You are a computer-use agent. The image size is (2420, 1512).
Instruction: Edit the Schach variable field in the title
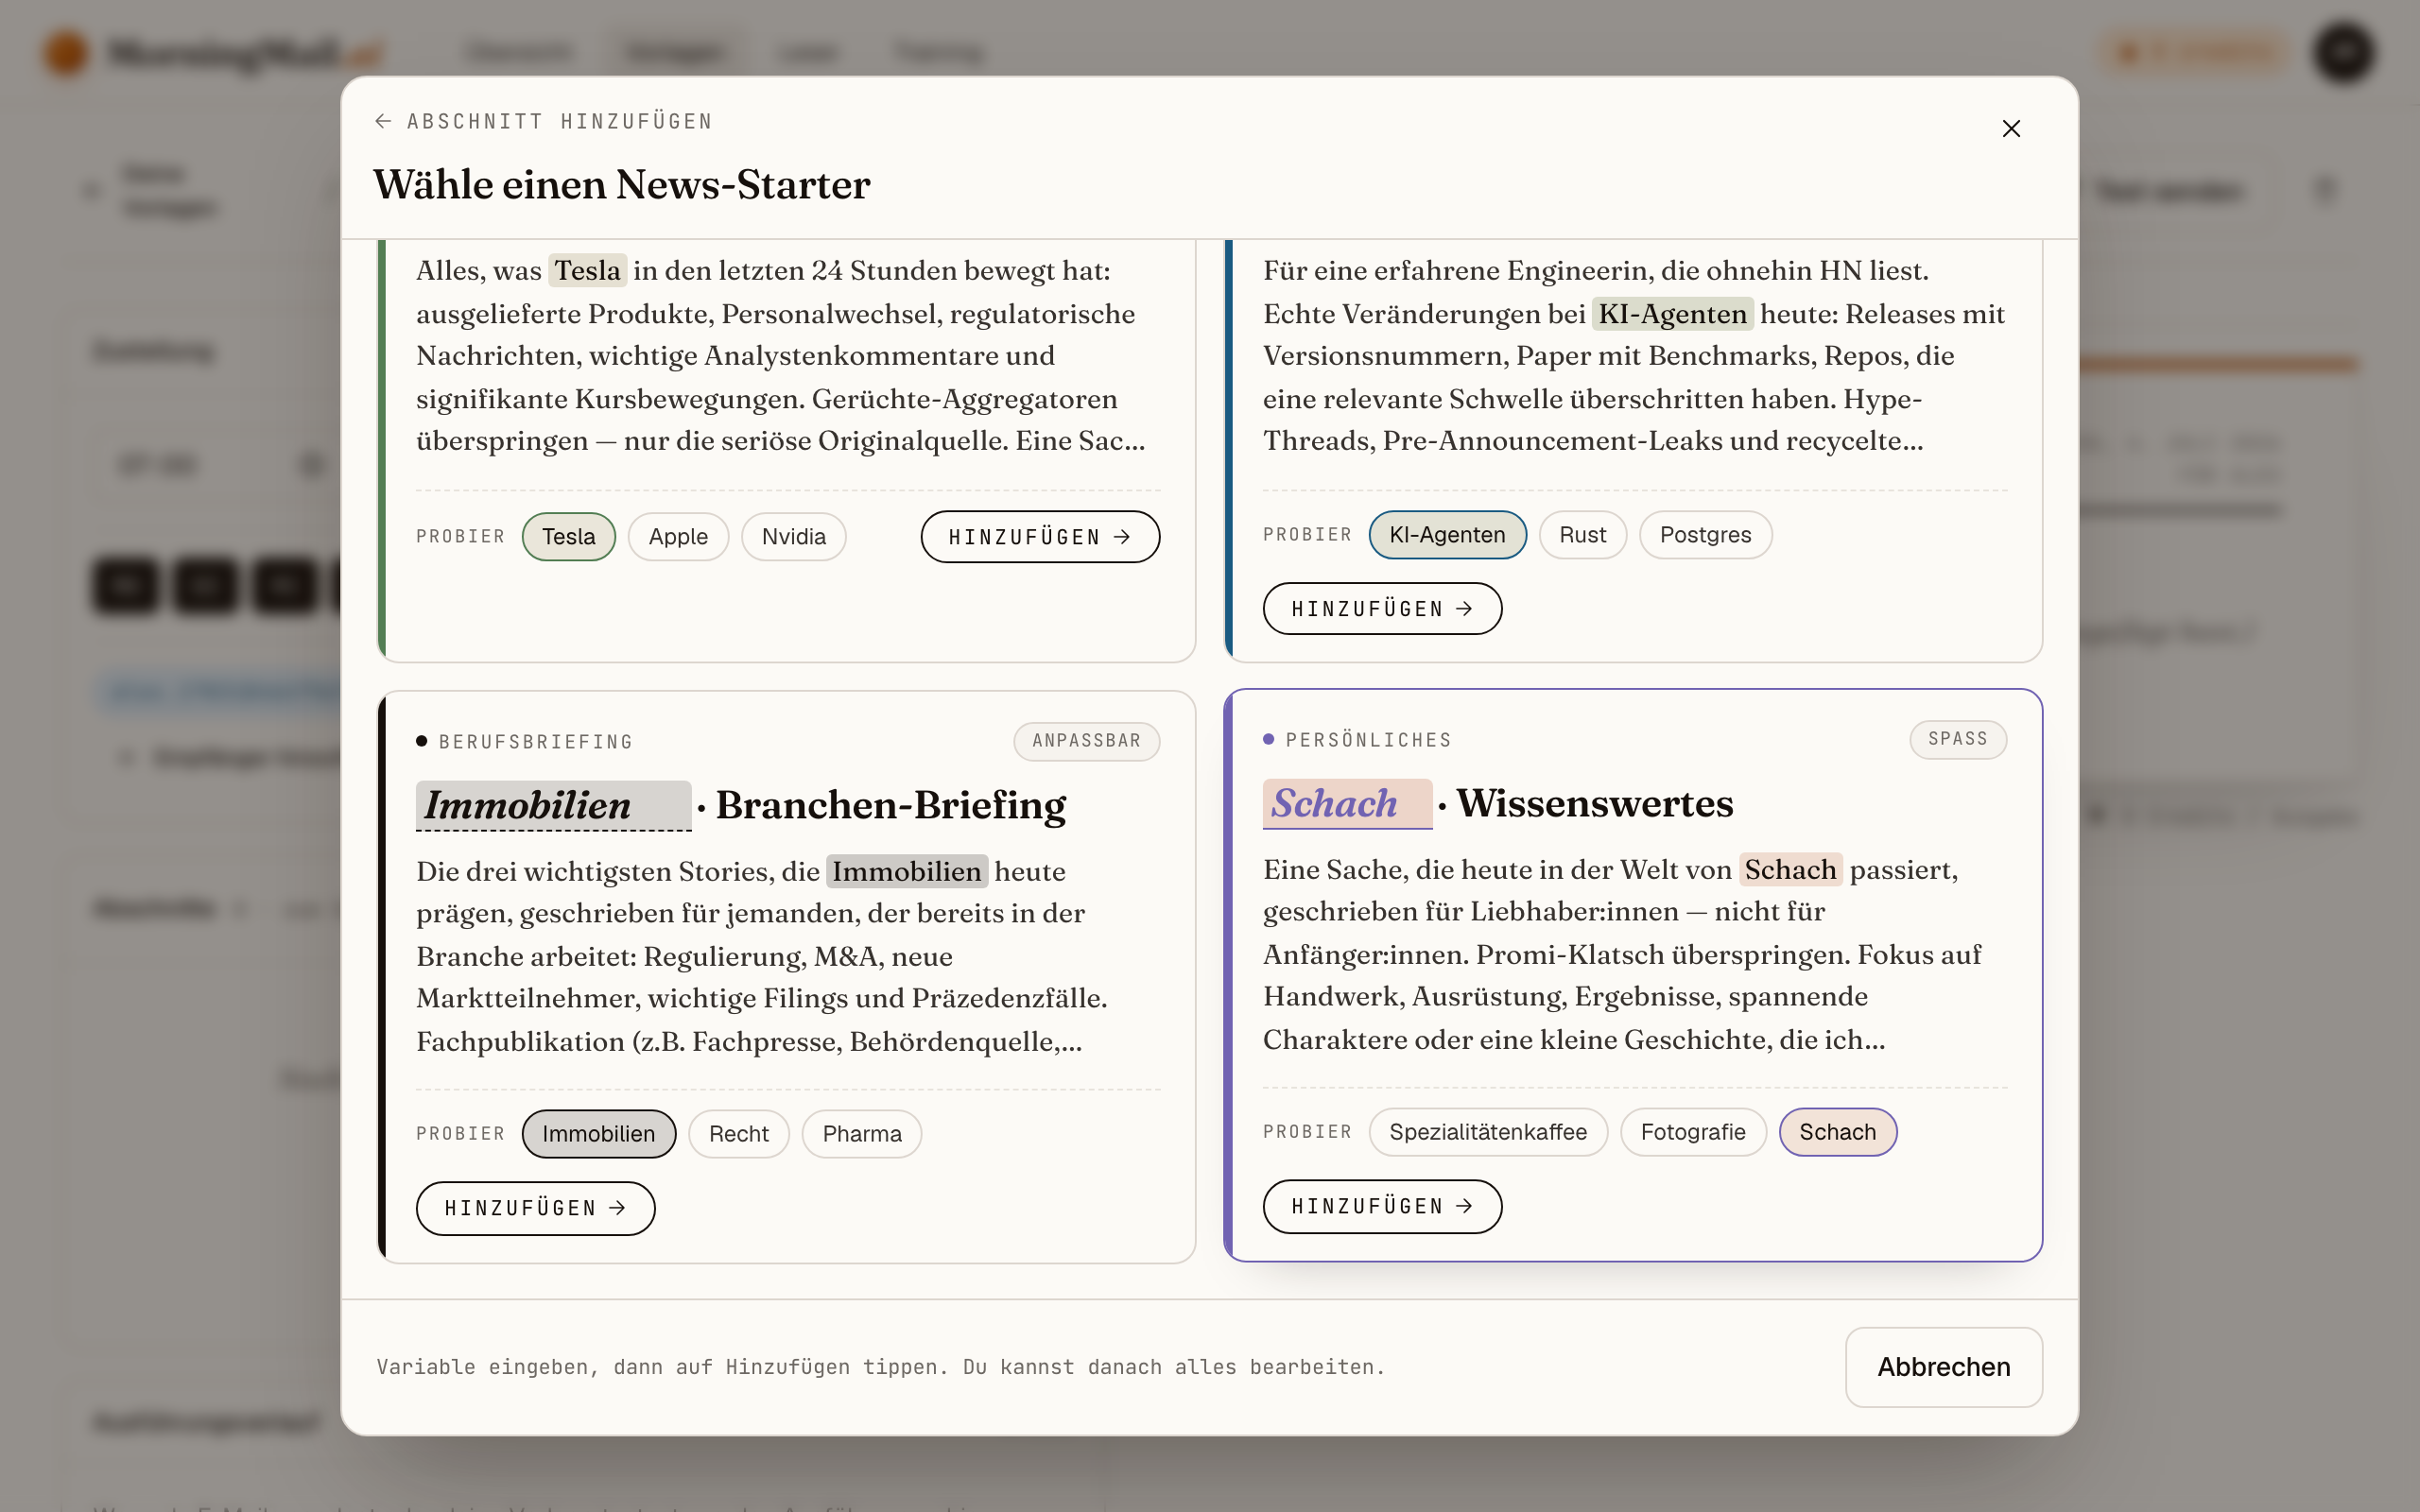(x=1347, y=803)
